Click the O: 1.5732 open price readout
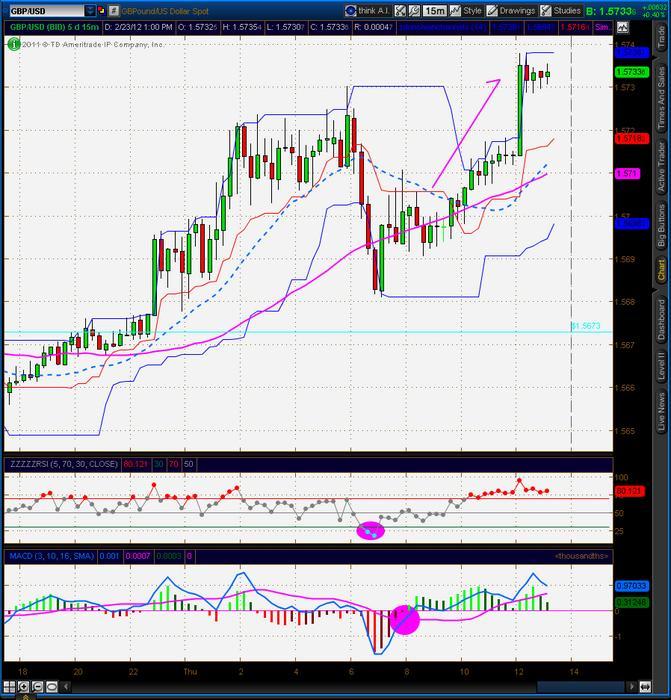 click(197, 27)
